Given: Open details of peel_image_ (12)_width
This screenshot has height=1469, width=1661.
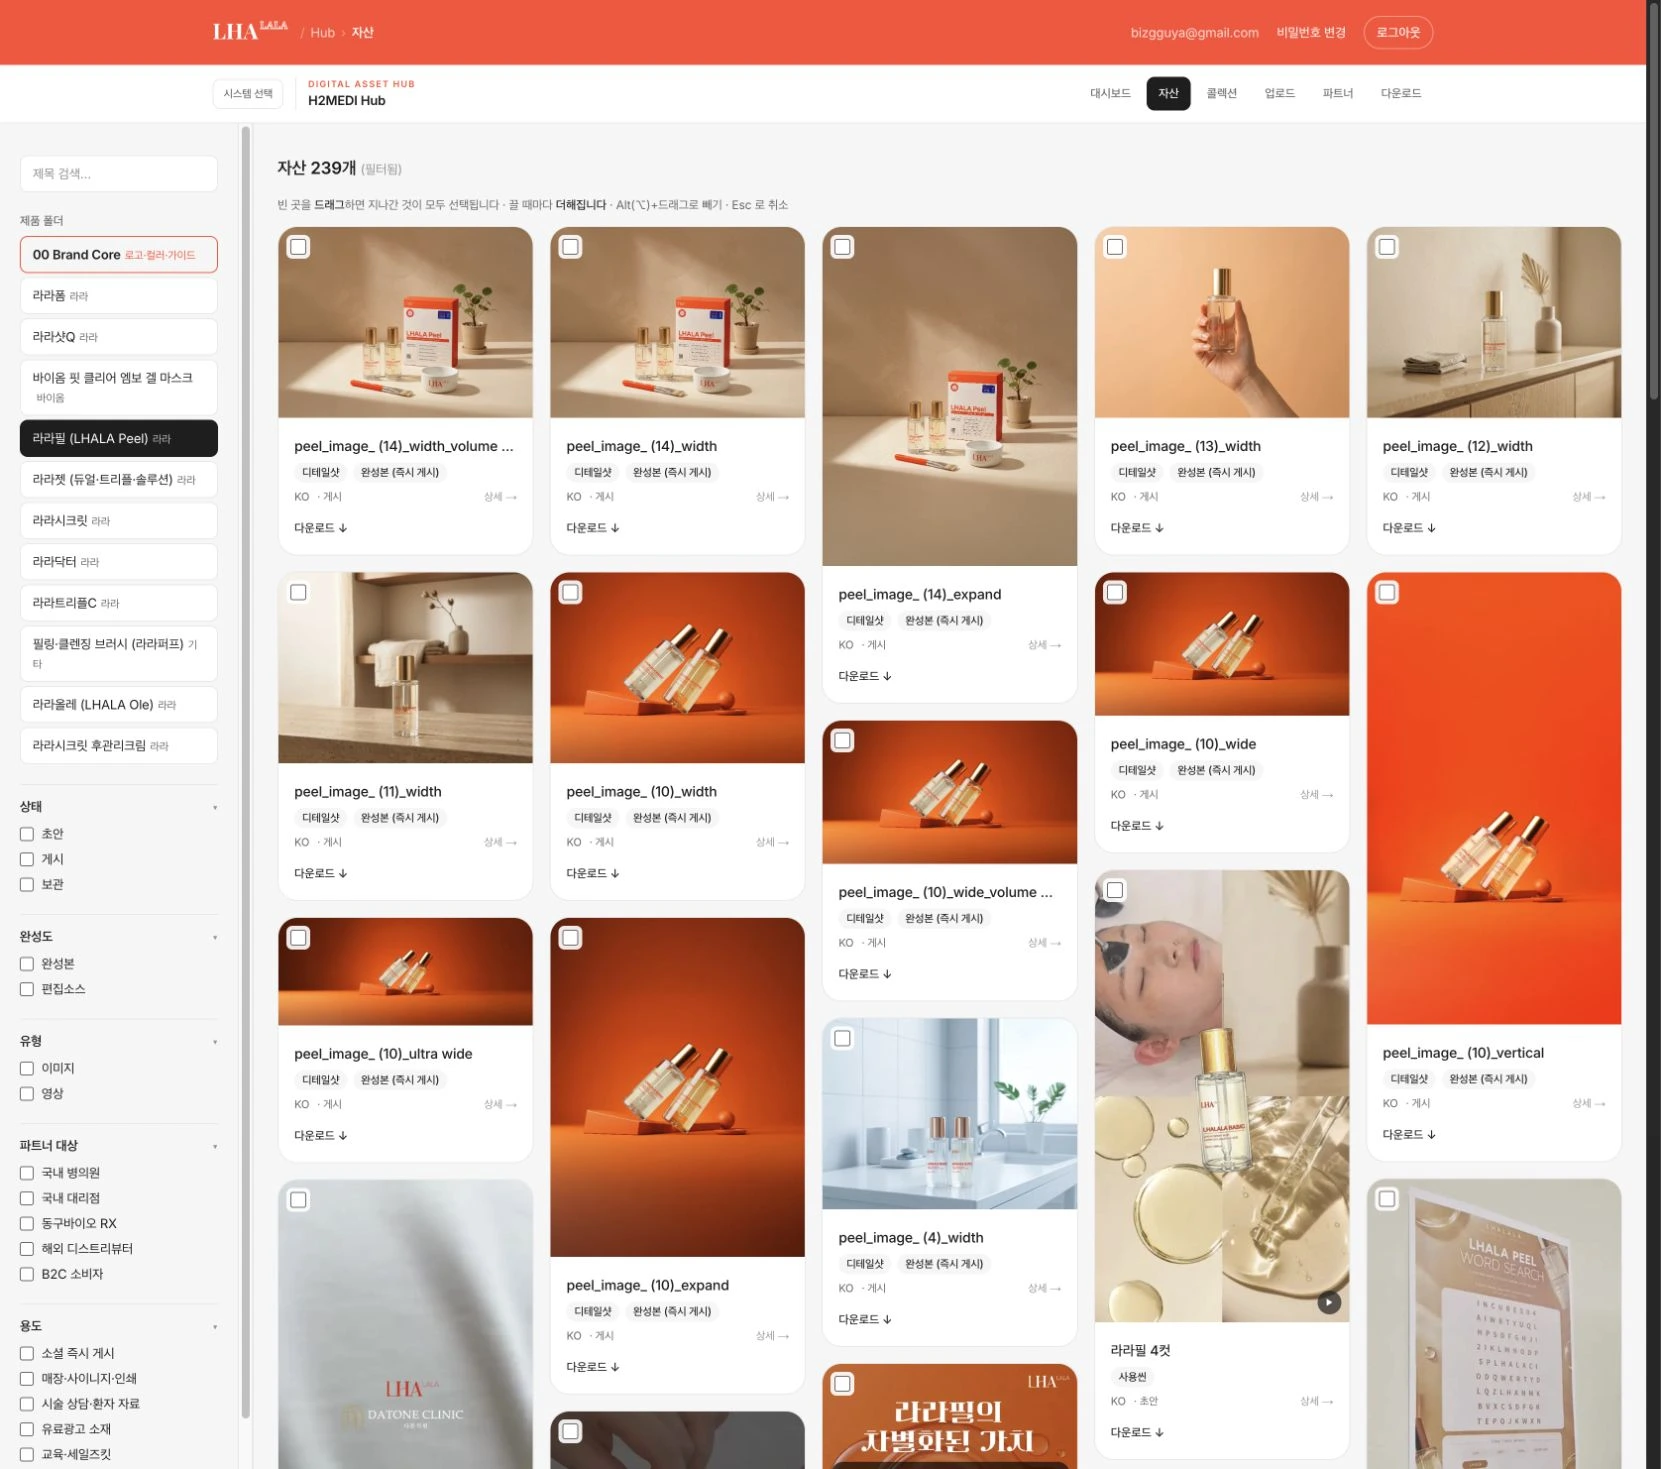Looking at the screenshot, I should coord(1588,497).
